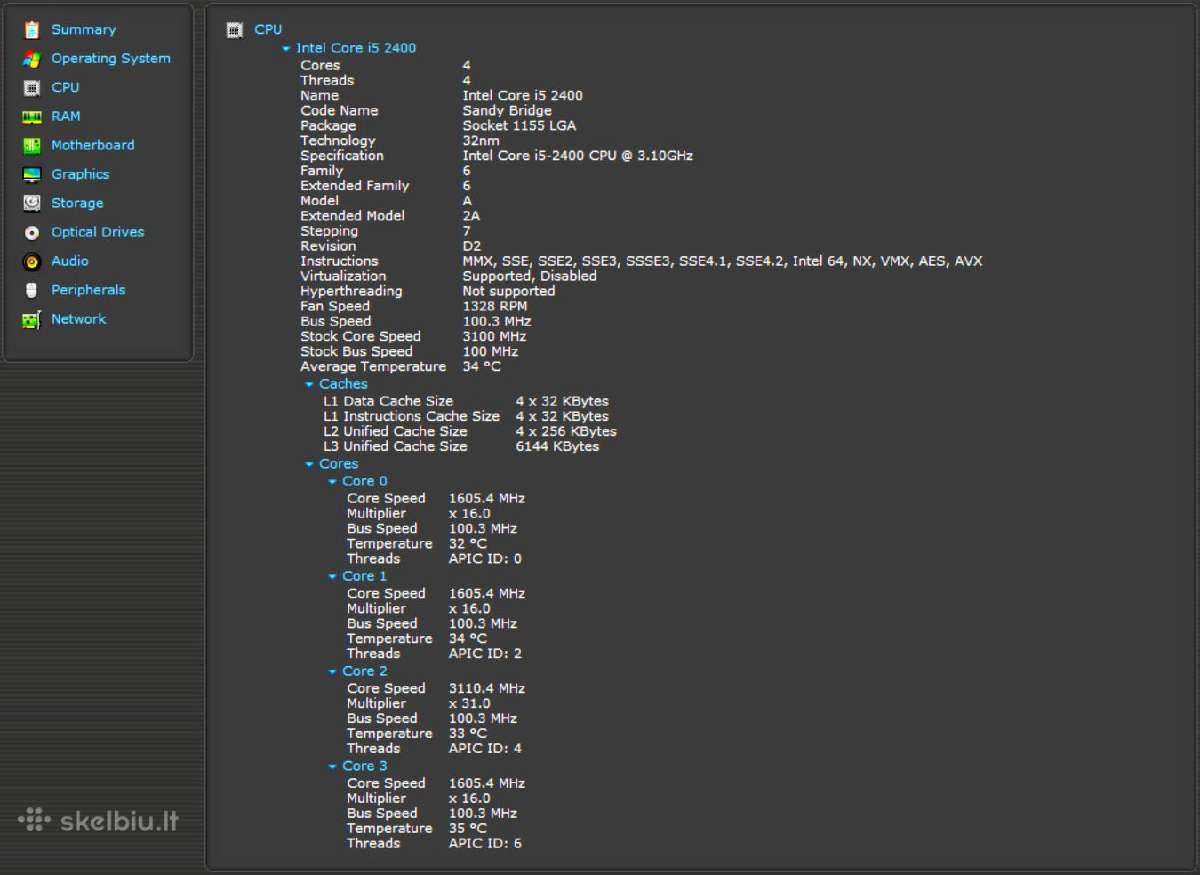Image resolution: width=1200 pixels, height=875 pixels.
Task: Click the Audio speaker icon
Action: [x=32, y=262]
